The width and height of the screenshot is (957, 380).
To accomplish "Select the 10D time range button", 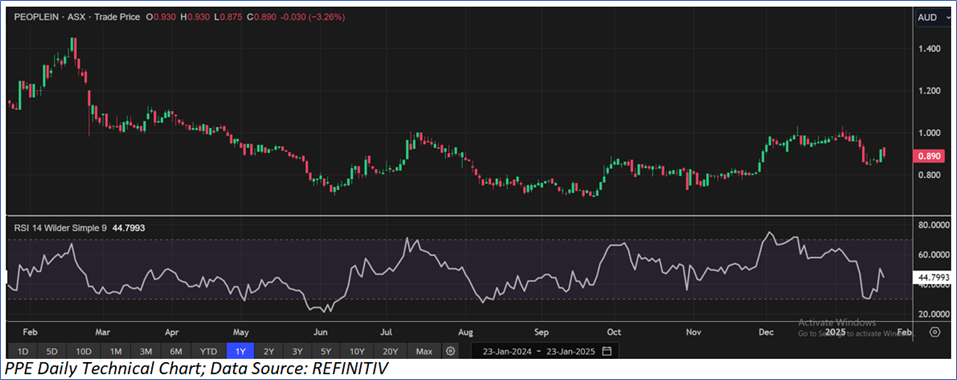I will tap(84, 351).
